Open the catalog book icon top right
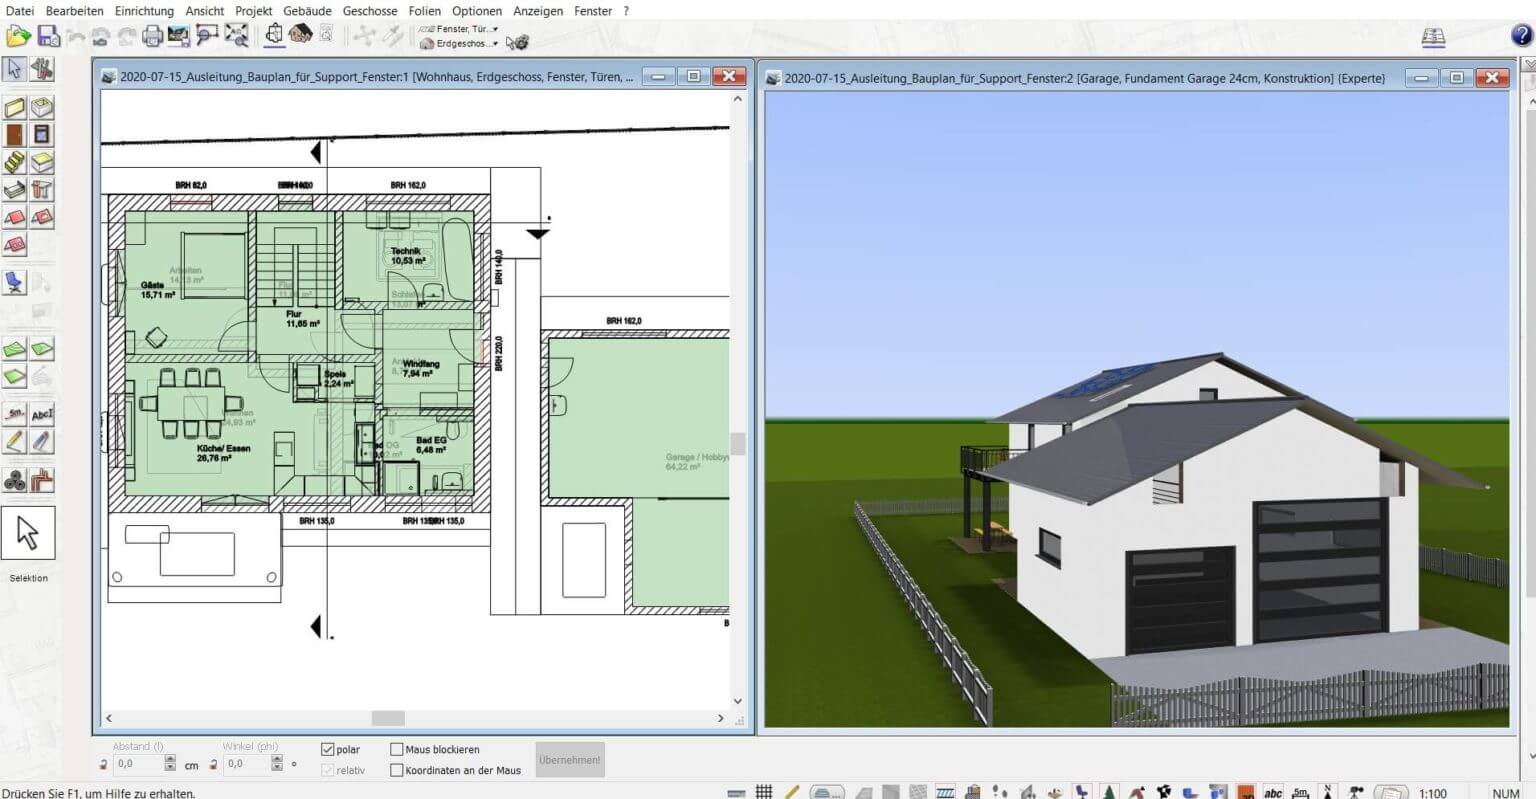This screenshot has height=799, width=1536. 1434,37
